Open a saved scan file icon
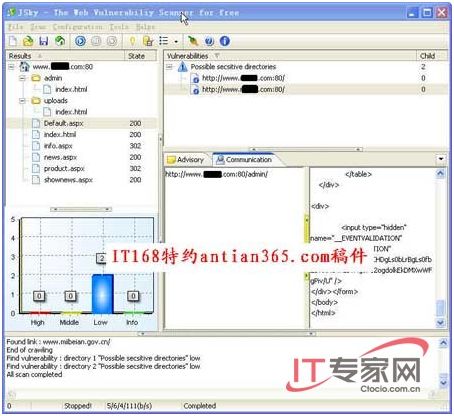 28,41
